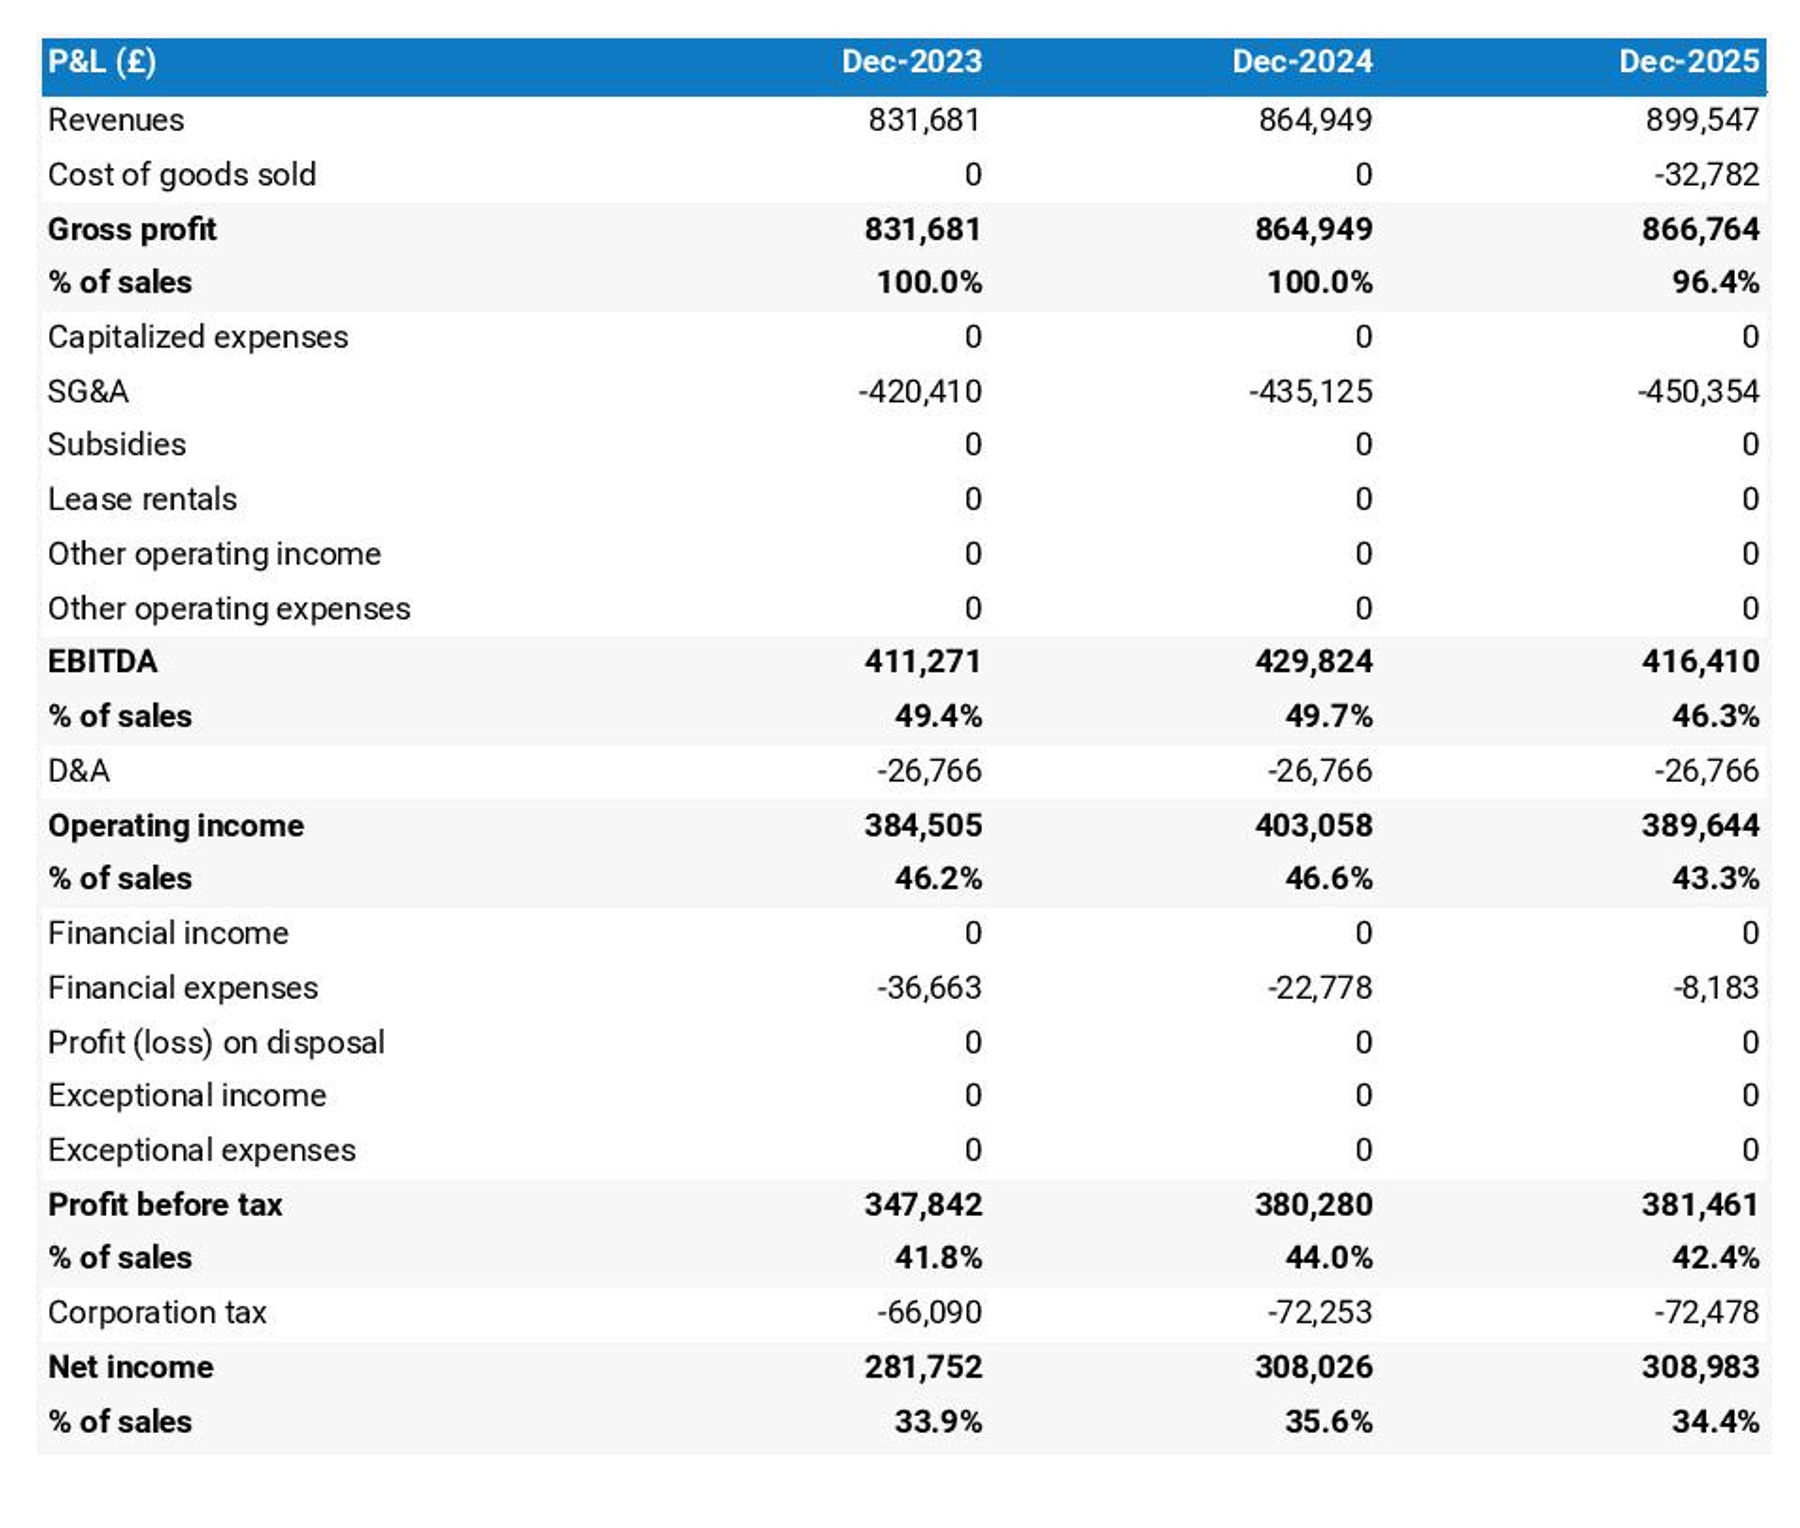Select the Cost of goods sold label

coord(182,175)
